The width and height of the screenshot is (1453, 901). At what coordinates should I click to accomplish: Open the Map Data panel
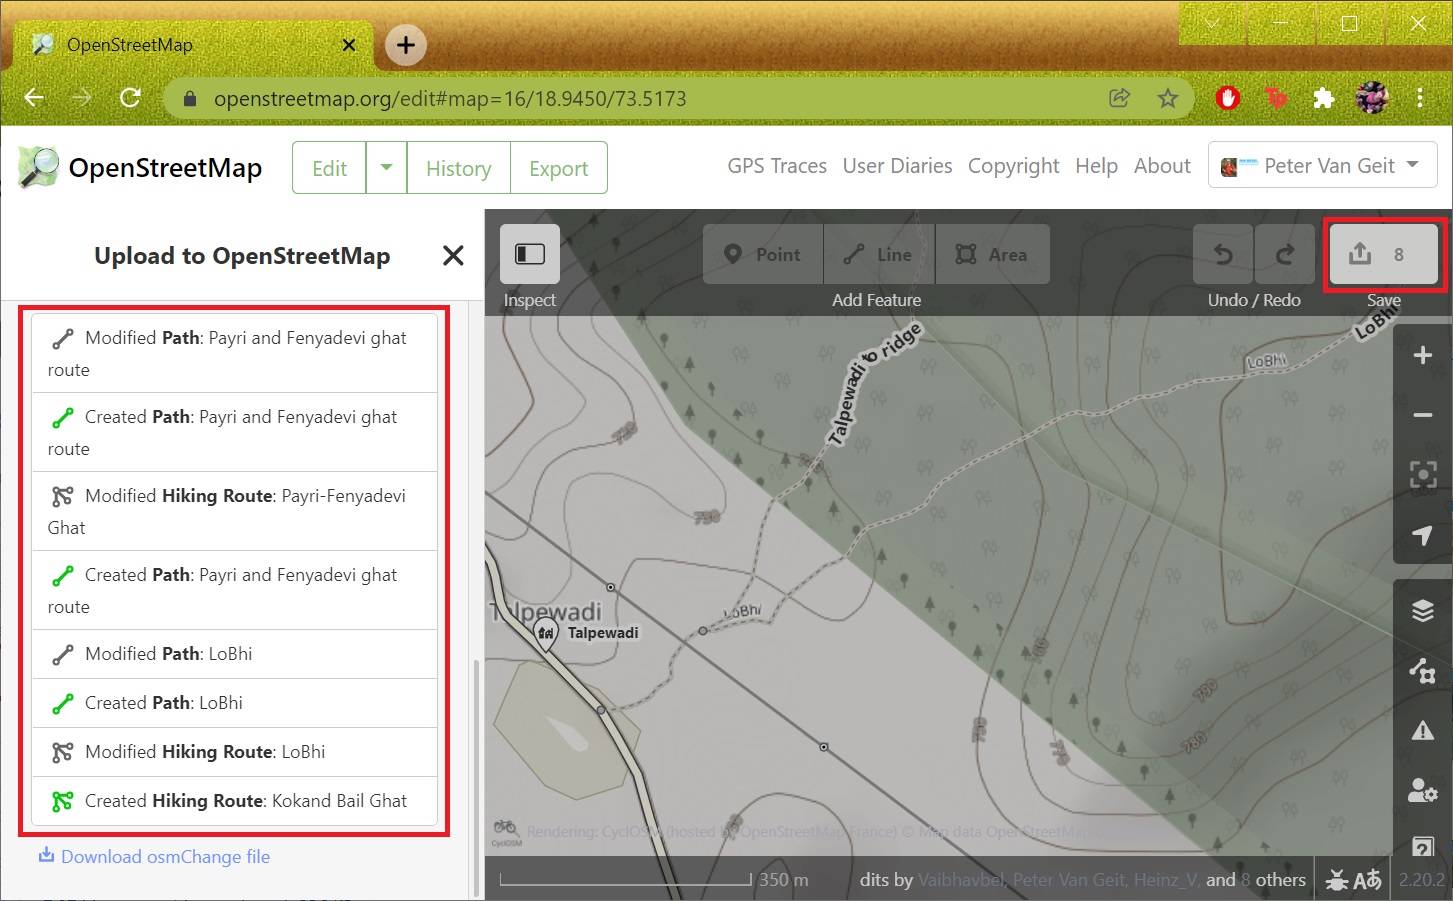click(1422, 670)
